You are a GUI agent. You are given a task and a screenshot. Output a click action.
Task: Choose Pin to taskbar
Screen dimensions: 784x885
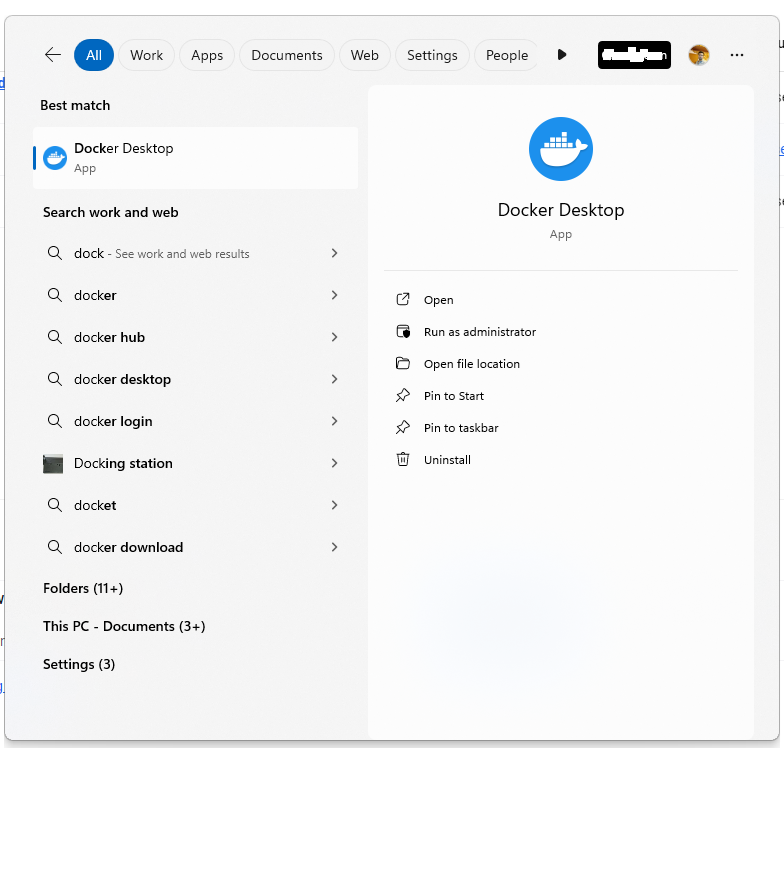coord(461,428)
